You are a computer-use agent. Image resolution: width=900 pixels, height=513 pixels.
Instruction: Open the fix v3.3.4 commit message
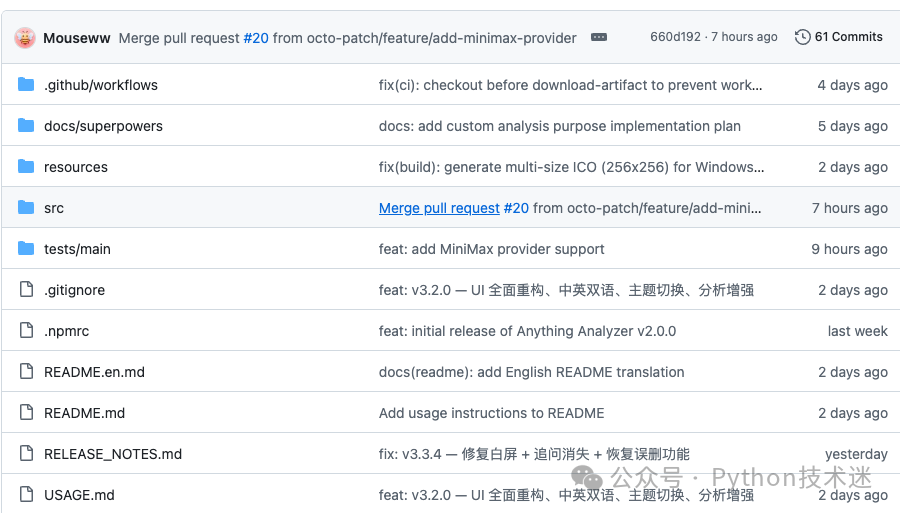[534, 454]
